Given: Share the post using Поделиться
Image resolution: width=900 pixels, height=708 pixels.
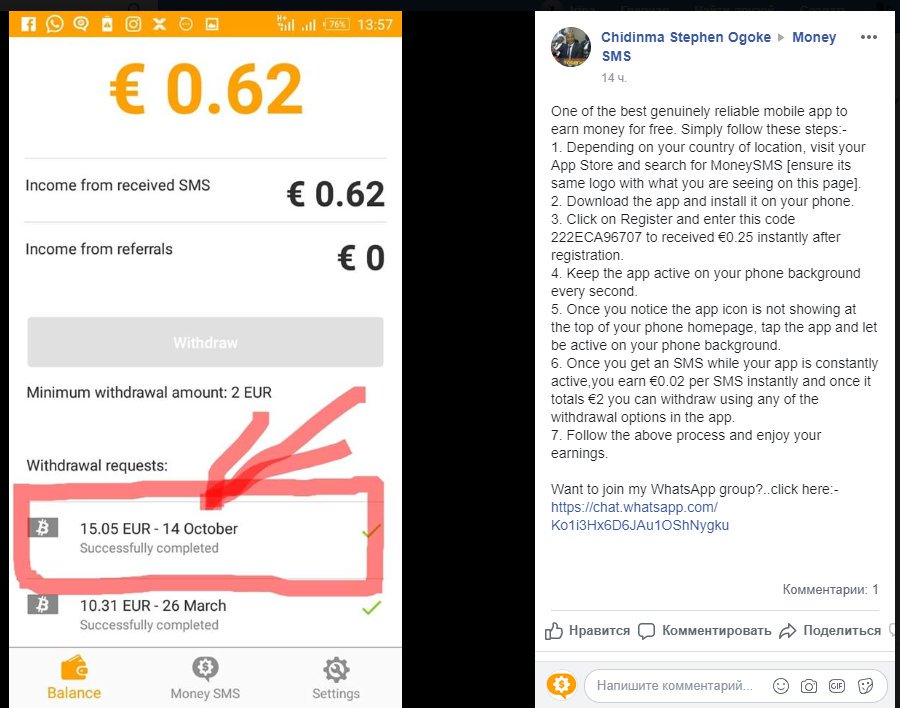Looking at the screenshot, I should (830, 630).
